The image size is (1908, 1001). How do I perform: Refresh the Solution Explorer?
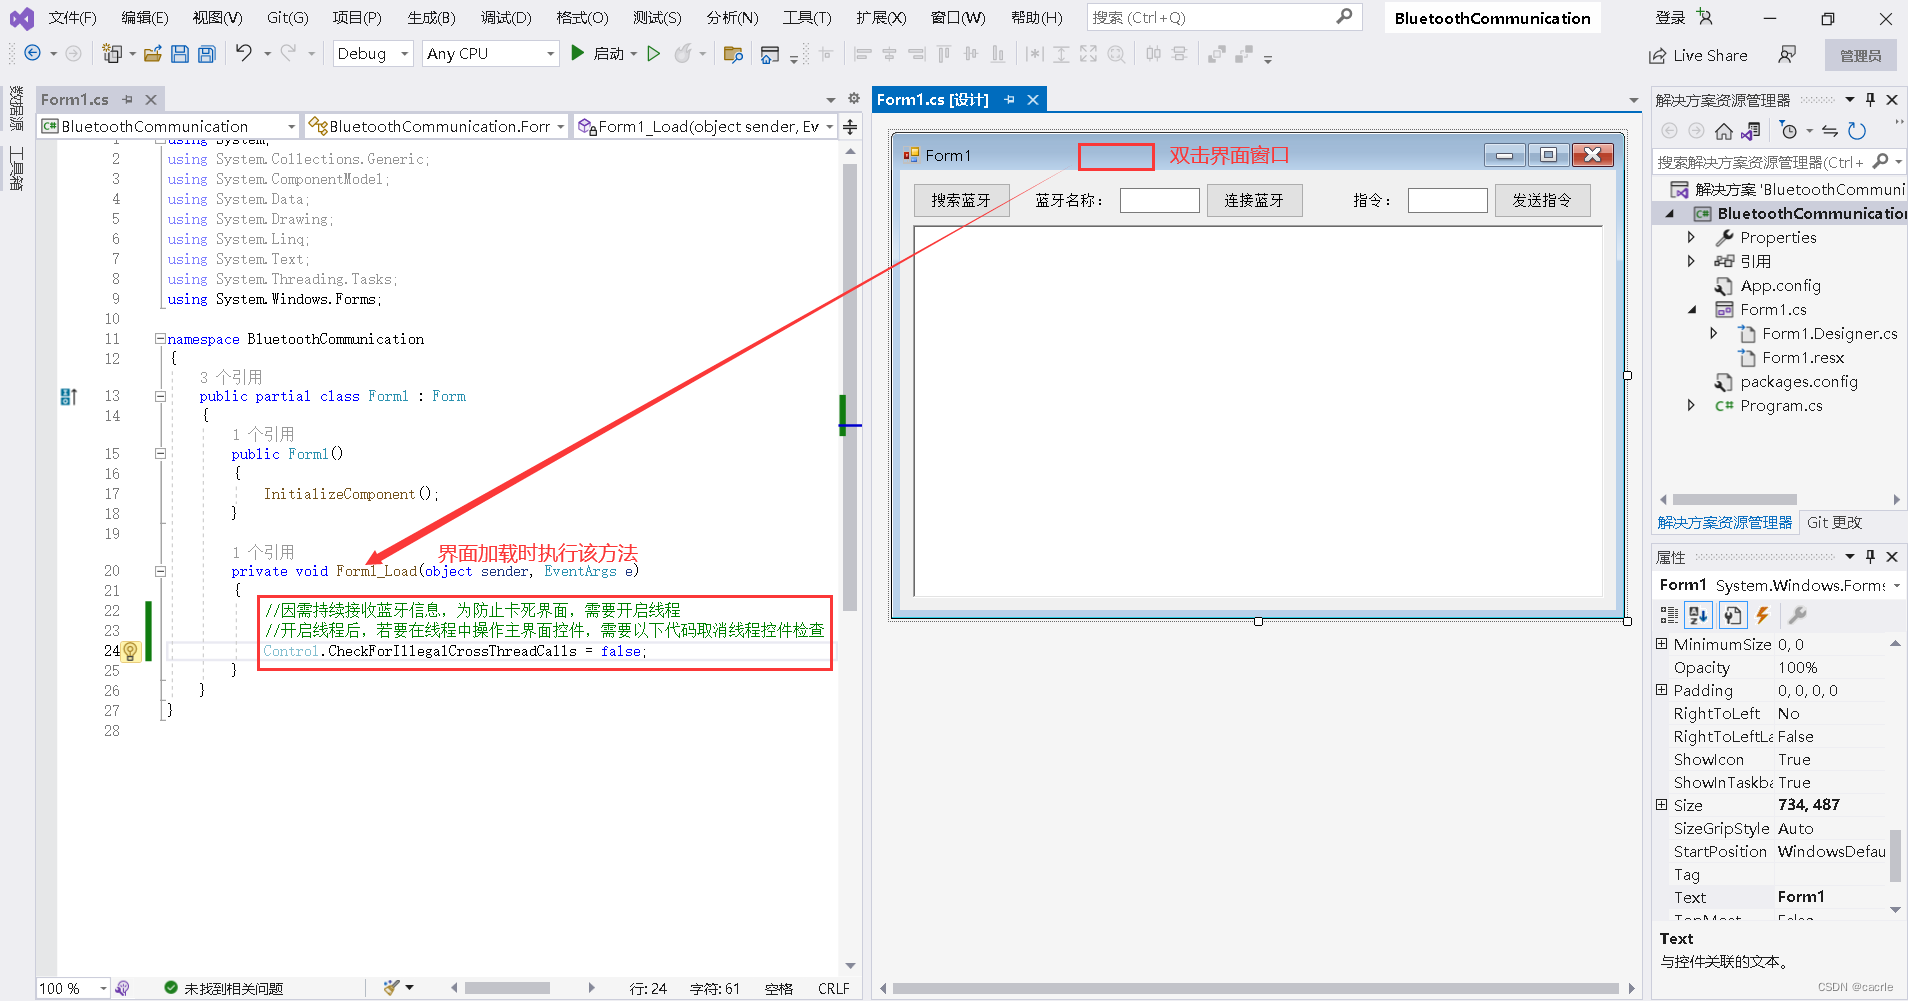coord(1857,131)
